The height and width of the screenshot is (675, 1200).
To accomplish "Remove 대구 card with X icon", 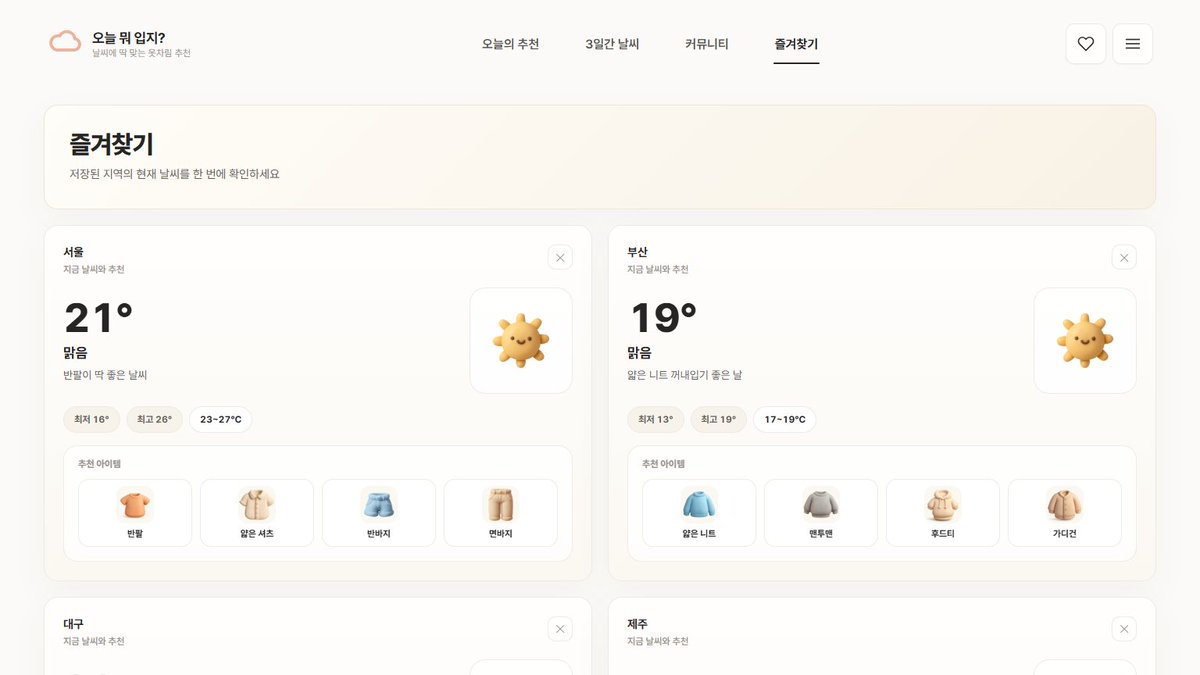I will 560,629.
